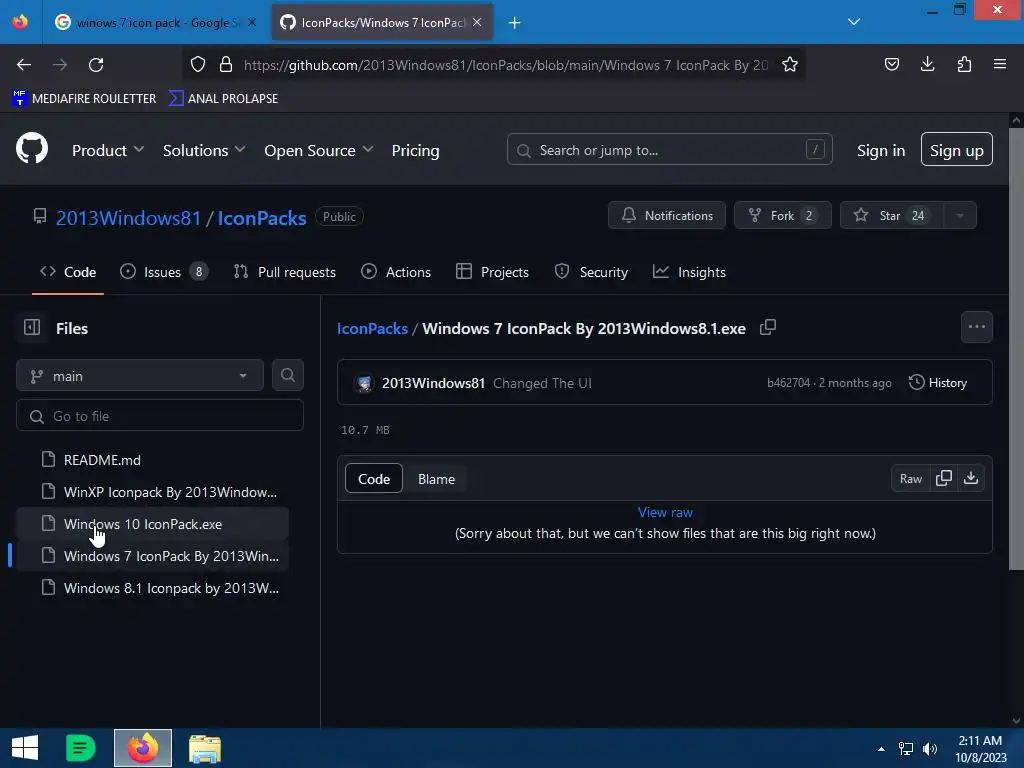Expand the Product menu
This screenshot has width=1024, height=768.
point(108,150)
